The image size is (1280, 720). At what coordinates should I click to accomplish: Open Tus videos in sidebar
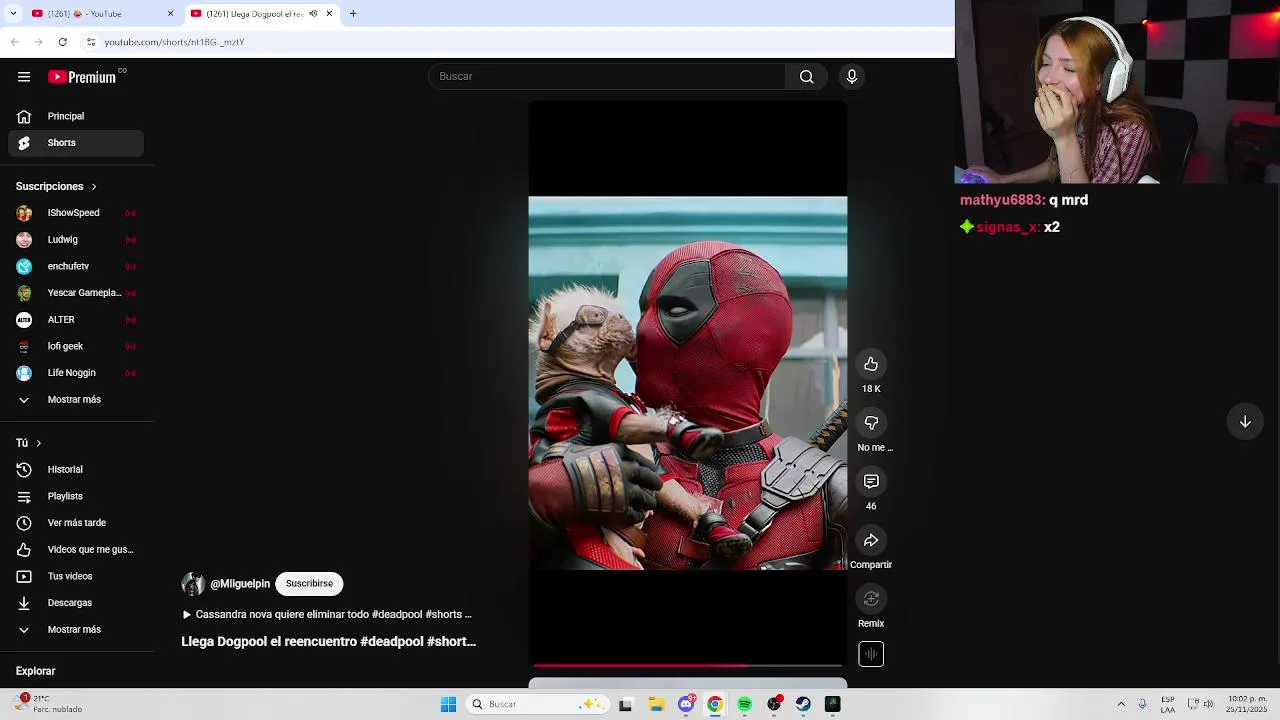click(x=76, y=576)
